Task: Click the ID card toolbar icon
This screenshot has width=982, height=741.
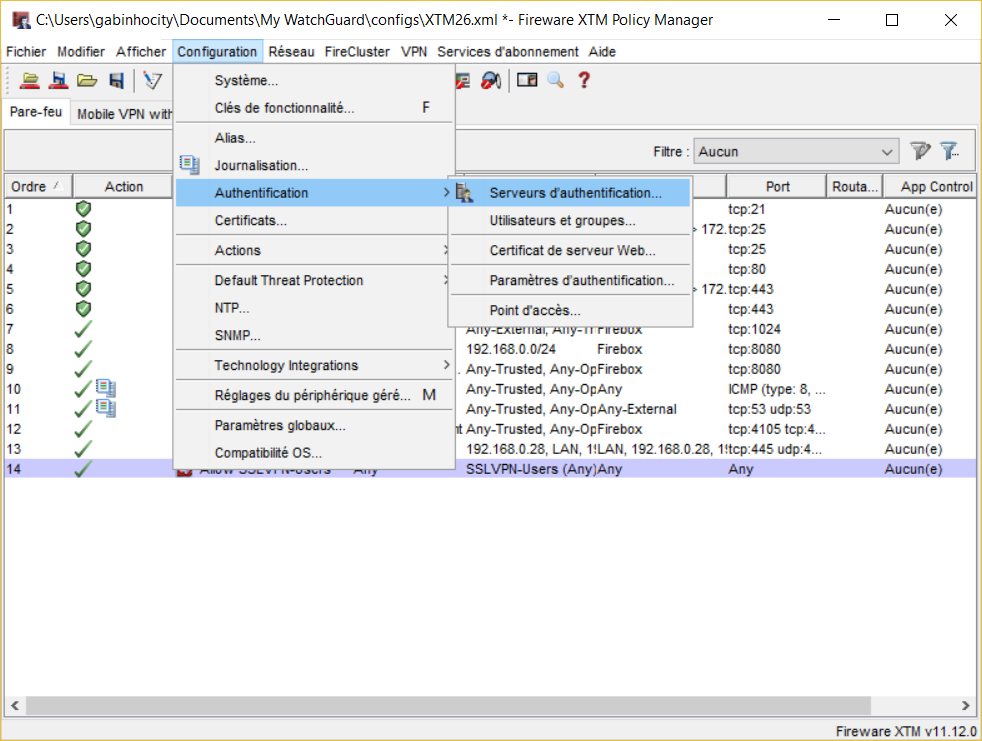Action: click(x=527, y=80)
